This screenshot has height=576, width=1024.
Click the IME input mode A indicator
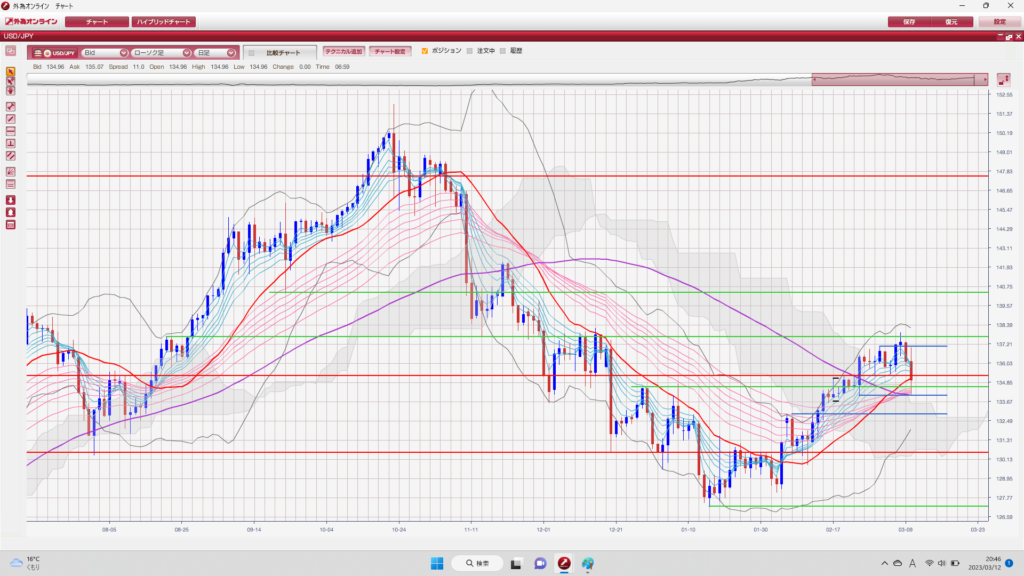pos(912,563)
